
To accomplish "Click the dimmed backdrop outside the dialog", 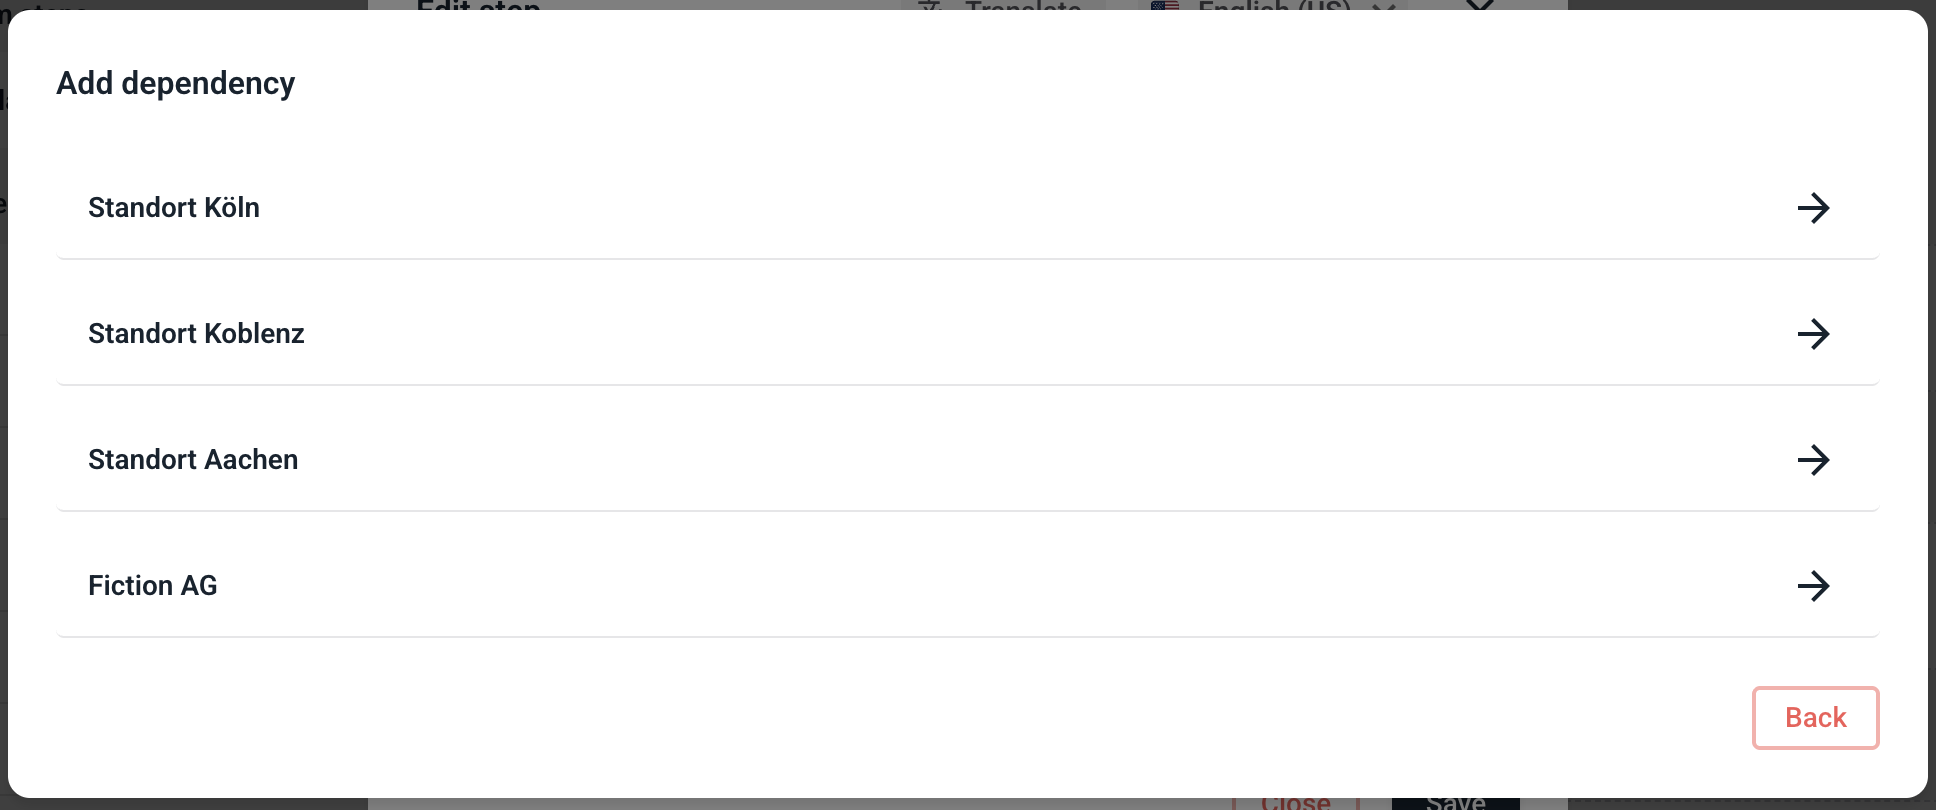I will [1750, 4].
